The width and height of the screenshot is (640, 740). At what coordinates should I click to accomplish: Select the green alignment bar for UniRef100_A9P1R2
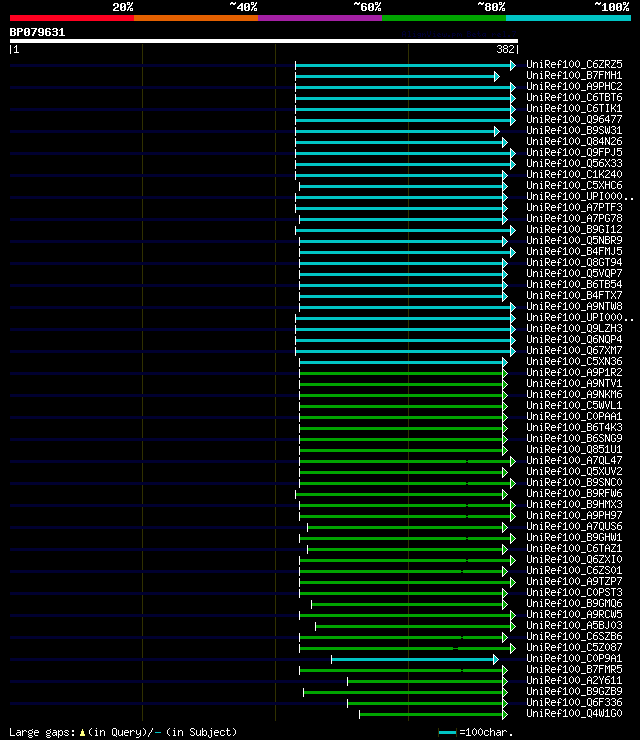[x=403, y=373]
